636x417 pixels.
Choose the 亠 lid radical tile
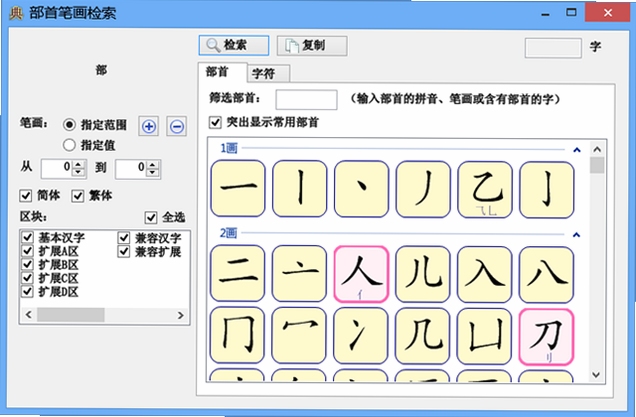pyautogui.click(x=300, y=273)
